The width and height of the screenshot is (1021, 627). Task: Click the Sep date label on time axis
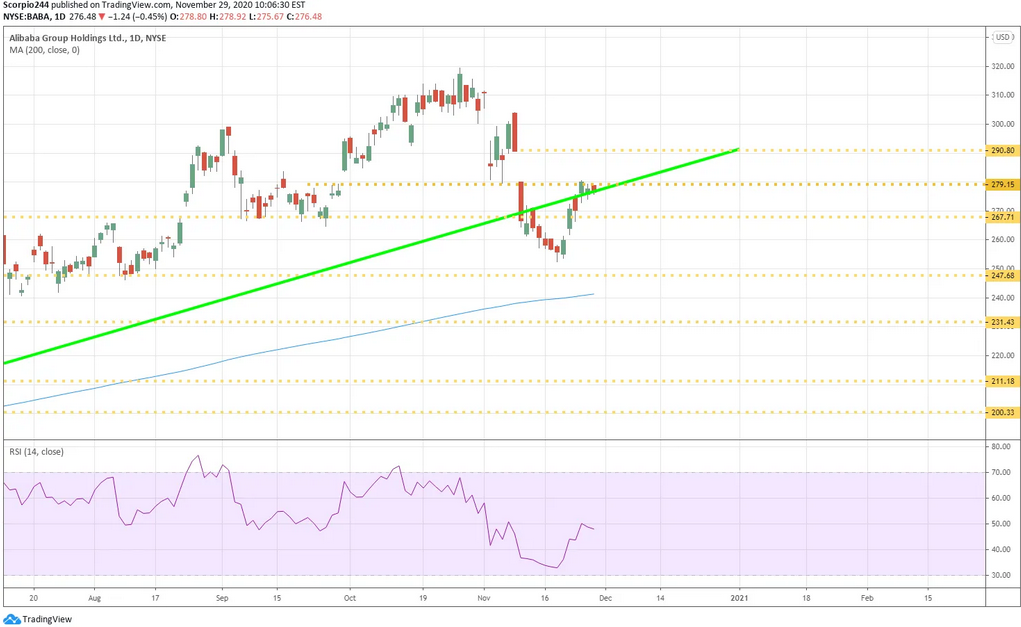(x=222, y=598)
